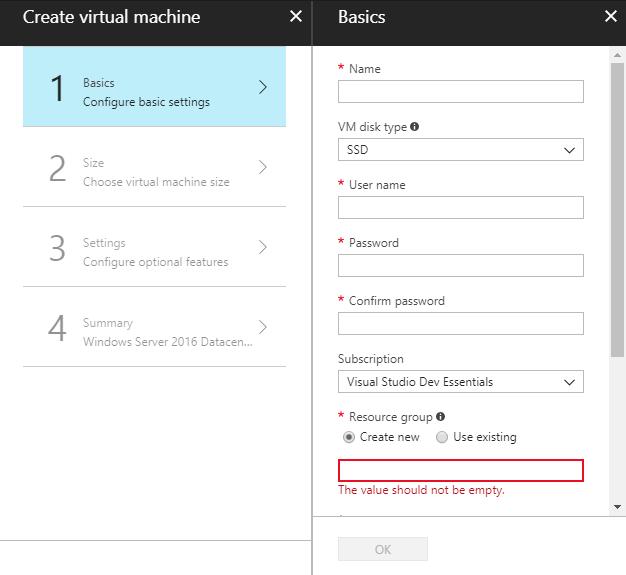Click the Resource group info icon
Viewport: 626px width, 575px height.
click(x=441, y=417)
